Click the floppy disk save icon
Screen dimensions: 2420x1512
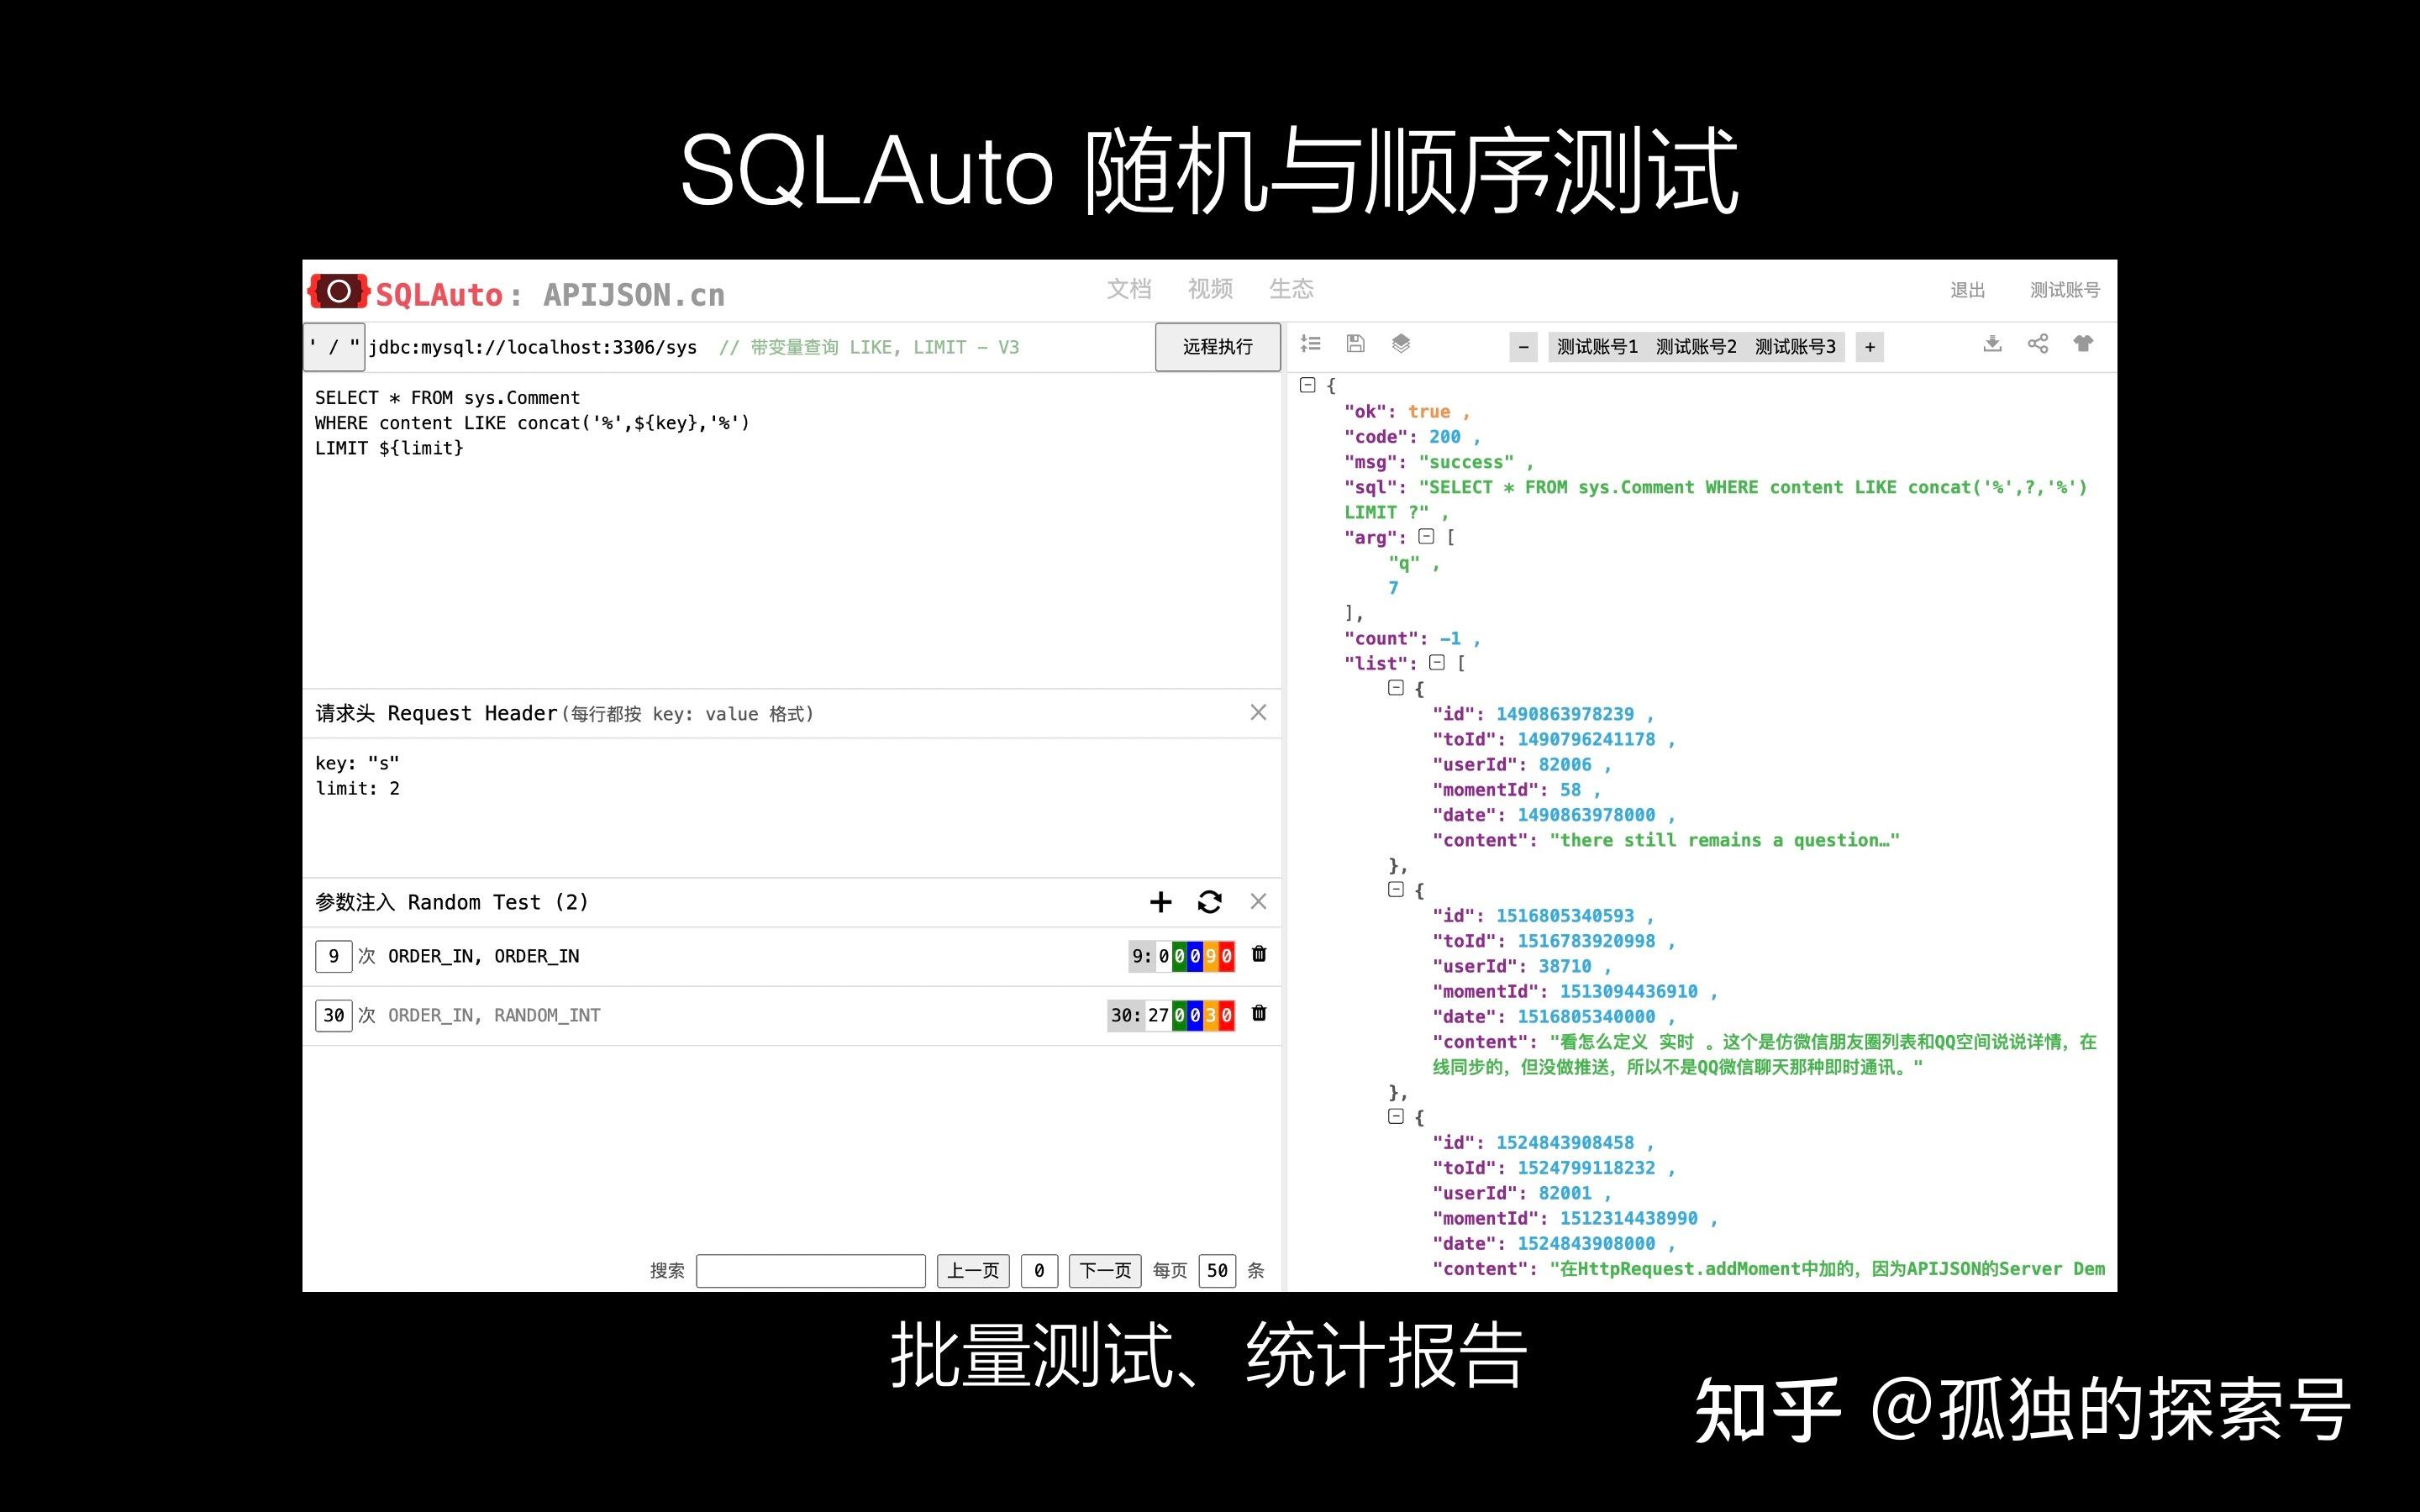[x=1355, y=344]
